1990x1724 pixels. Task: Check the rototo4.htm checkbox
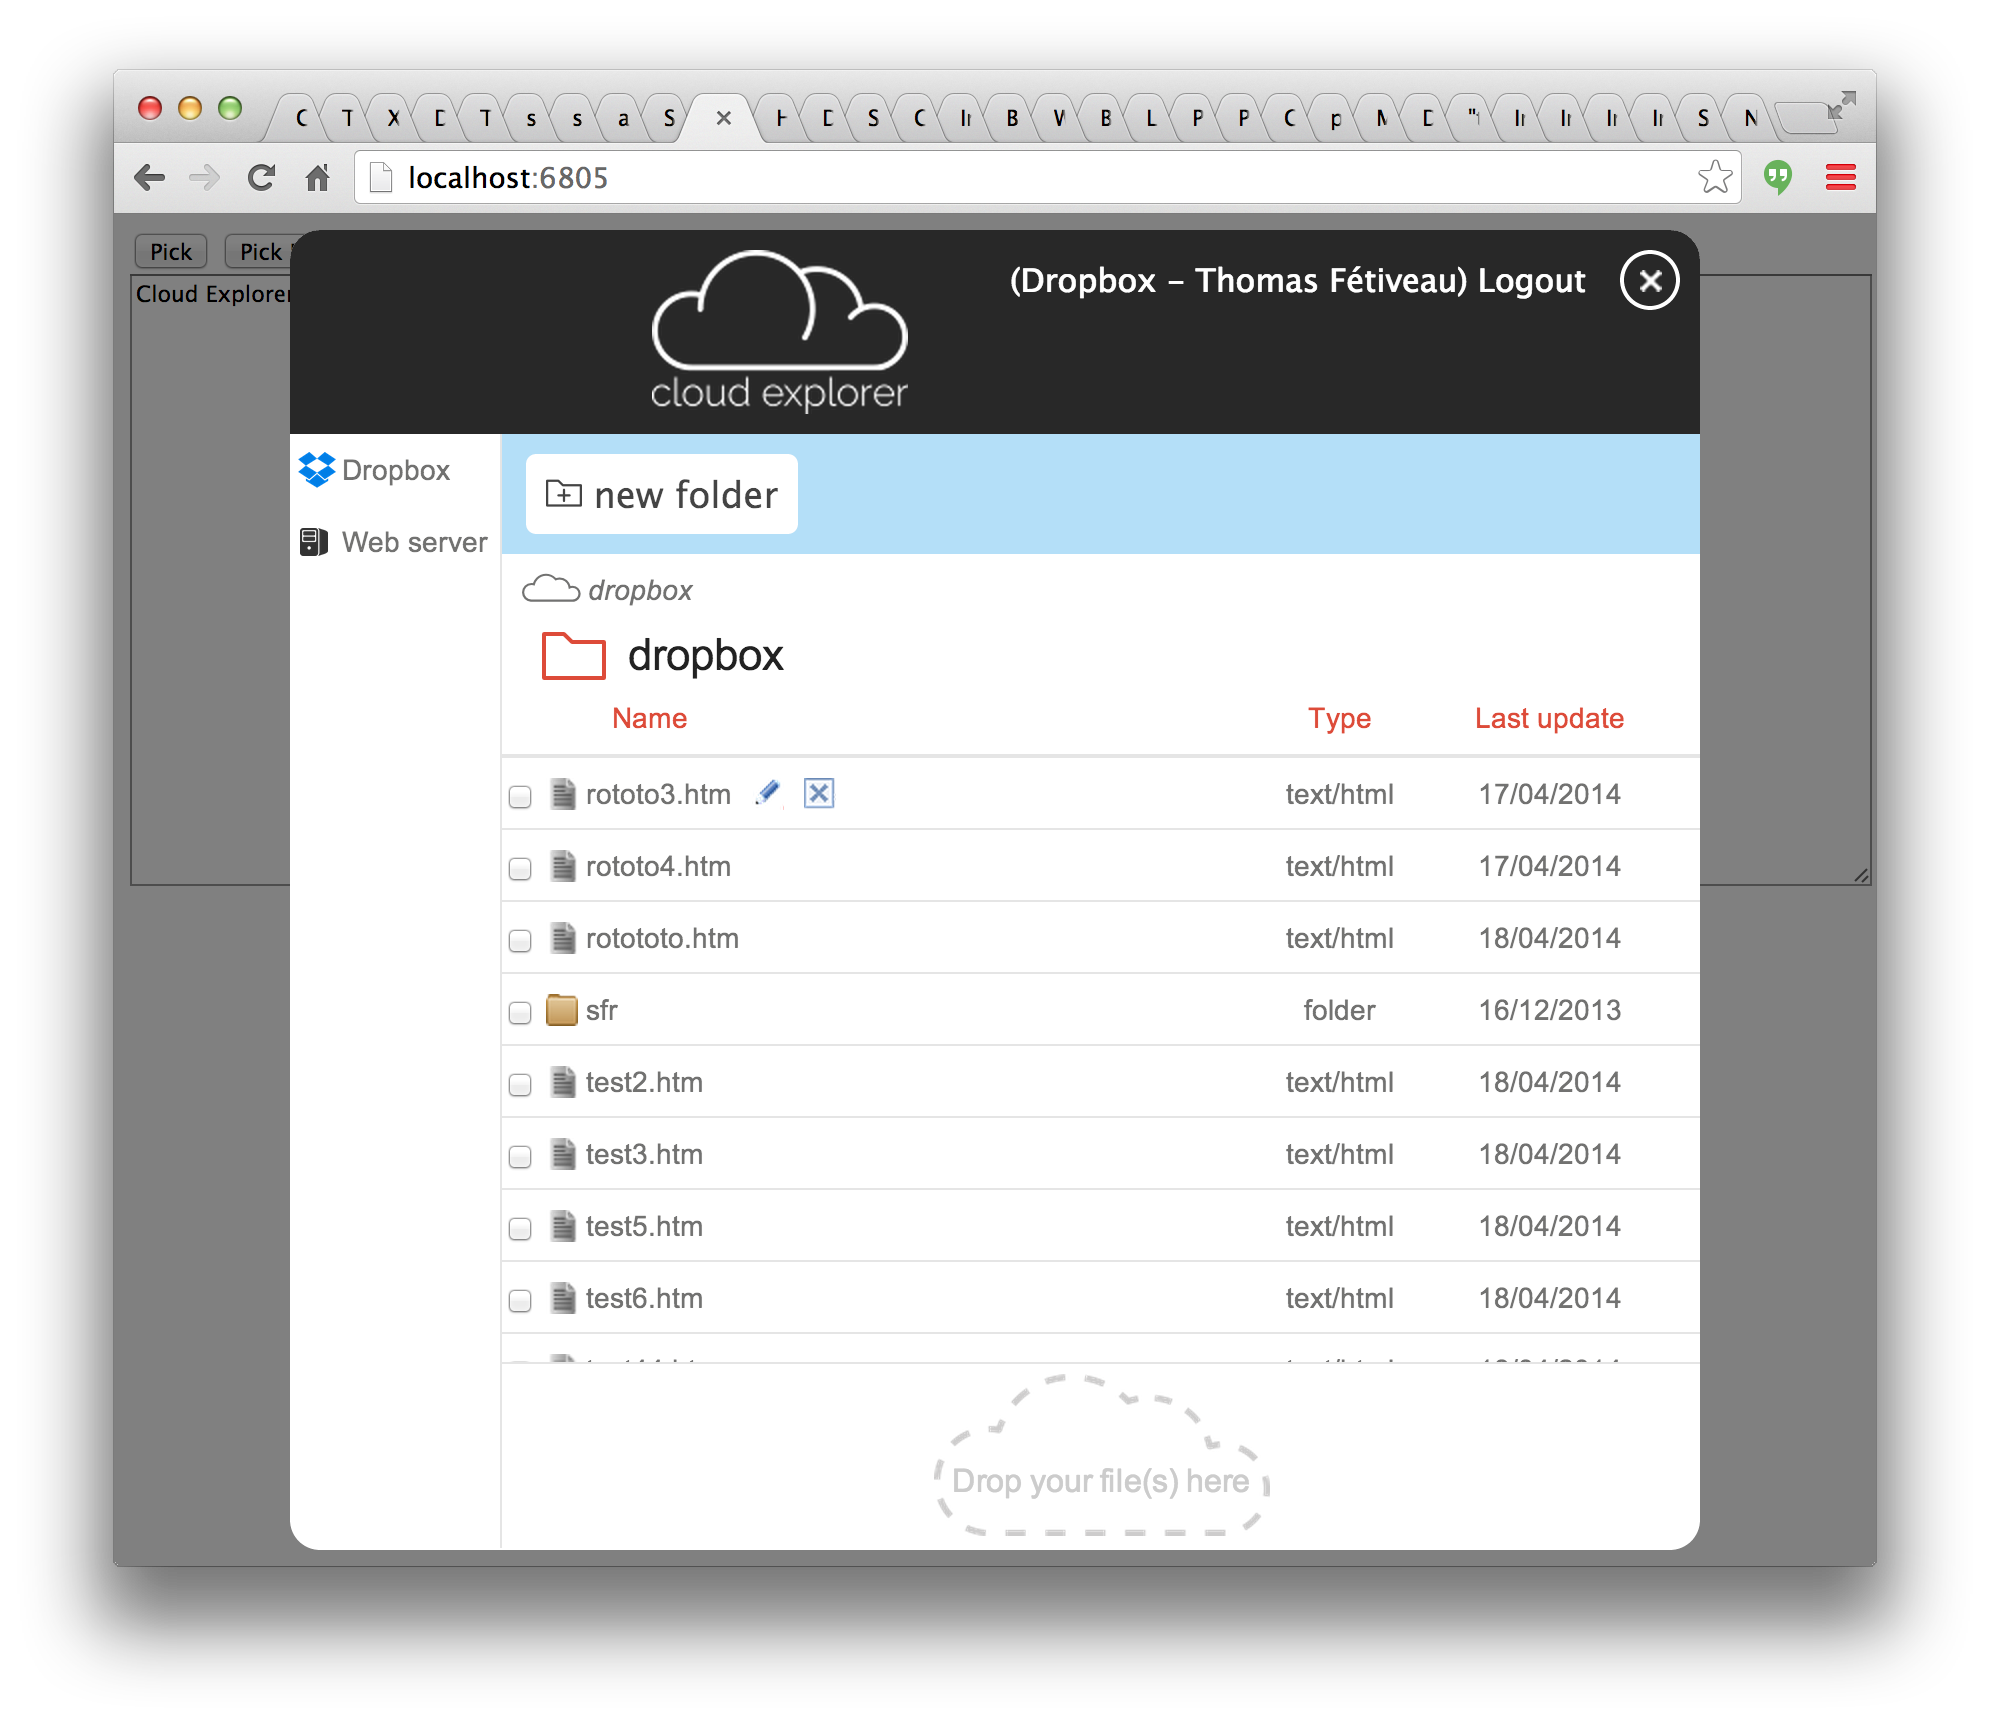[520, 868]
